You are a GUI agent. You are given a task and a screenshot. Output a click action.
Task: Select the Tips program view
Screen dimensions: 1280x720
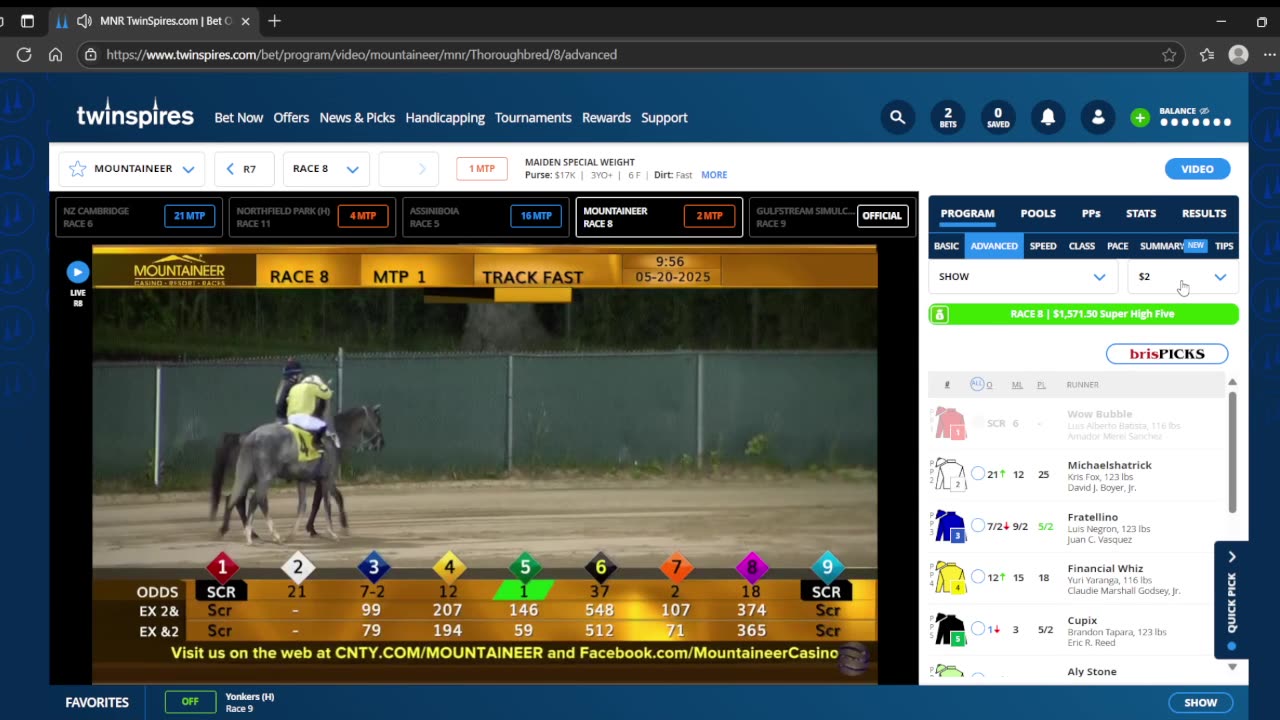coord(1224,246)
